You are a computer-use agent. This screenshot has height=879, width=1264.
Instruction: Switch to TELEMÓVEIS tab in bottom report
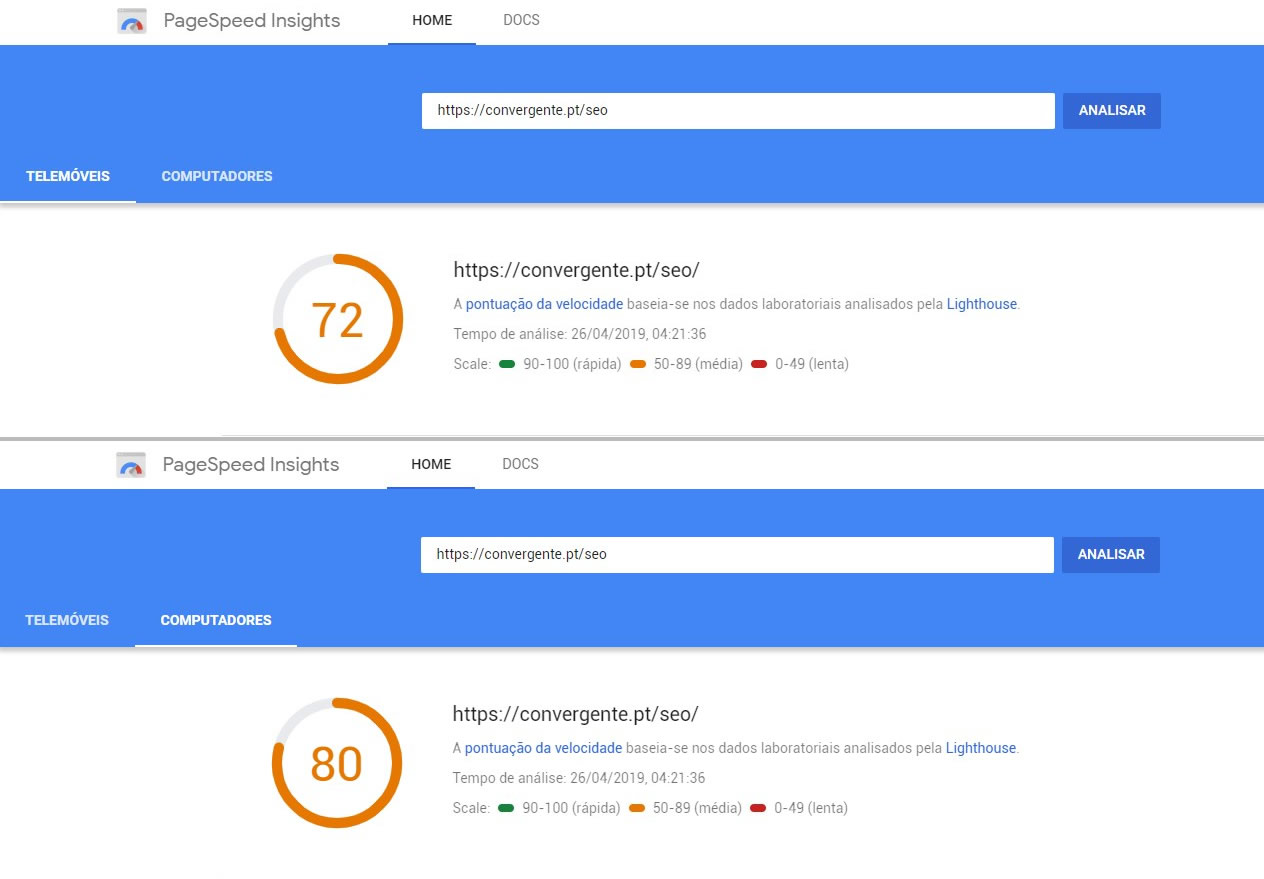pyautogui.click(x=67, y=621)
